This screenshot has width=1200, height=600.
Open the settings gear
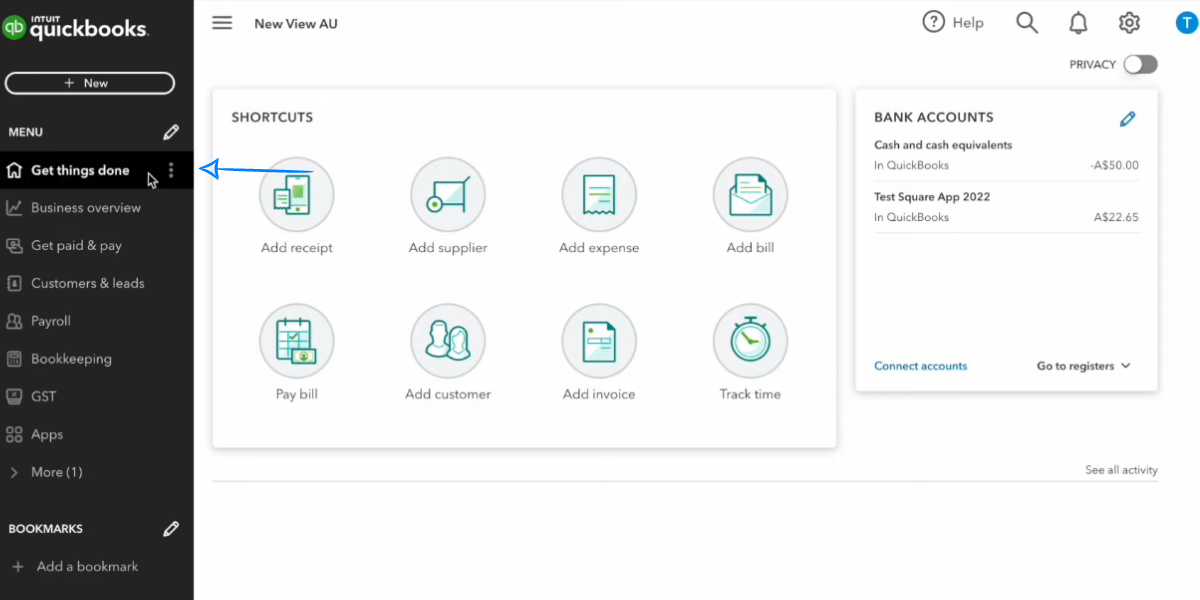(1129, 23)
